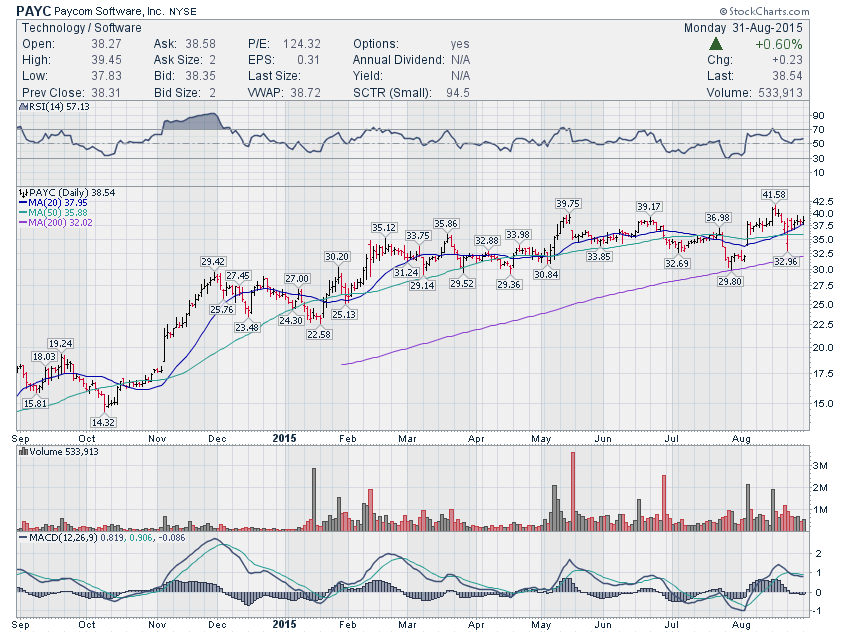Image resolution: width=850 pixels, height=633 pixels.
Task: Click the Last value 38.54 in header
Action: tap(788, 76)
